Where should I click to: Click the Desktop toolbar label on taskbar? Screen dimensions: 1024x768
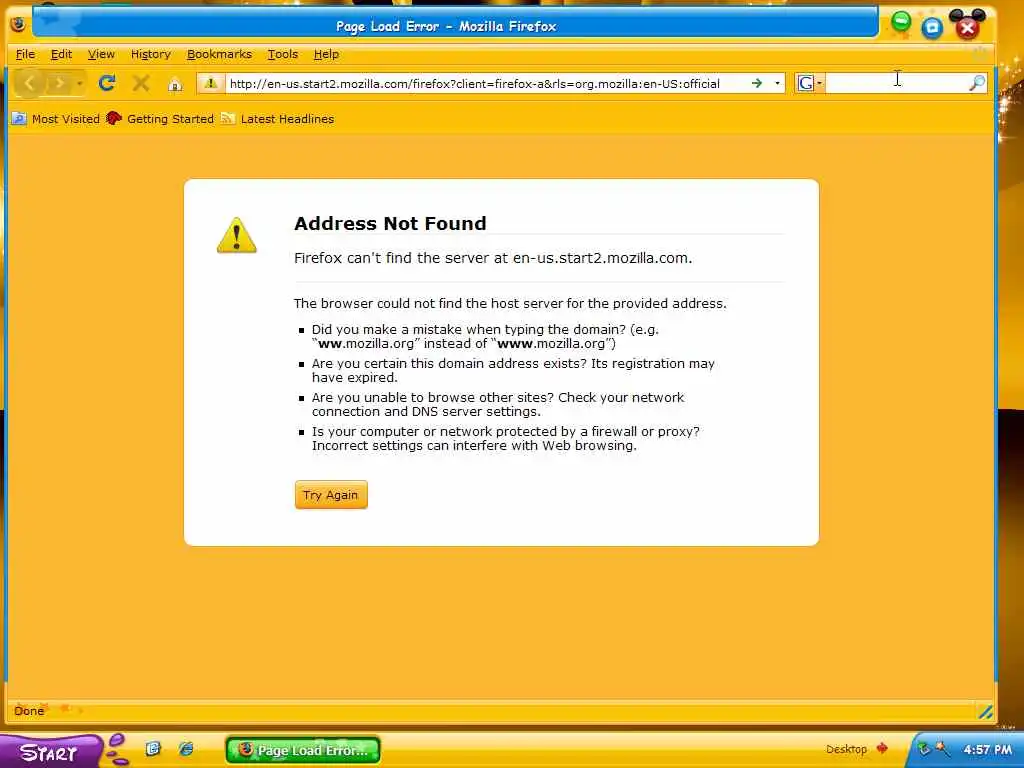[x=846, y=749]
